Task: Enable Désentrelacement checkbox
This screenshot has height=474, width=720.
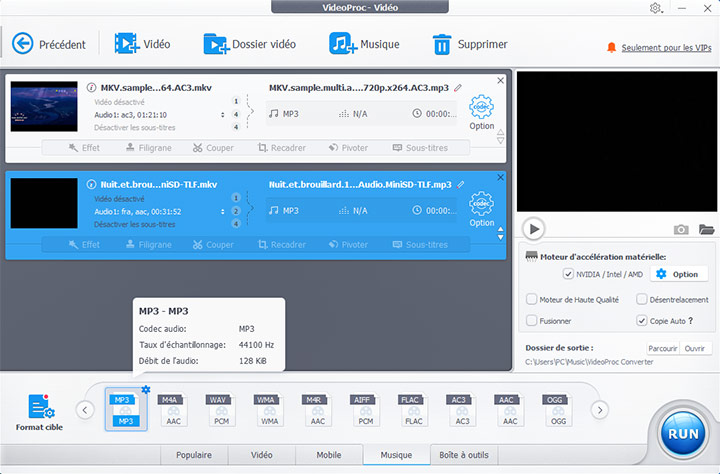Action: pos(641,299)
